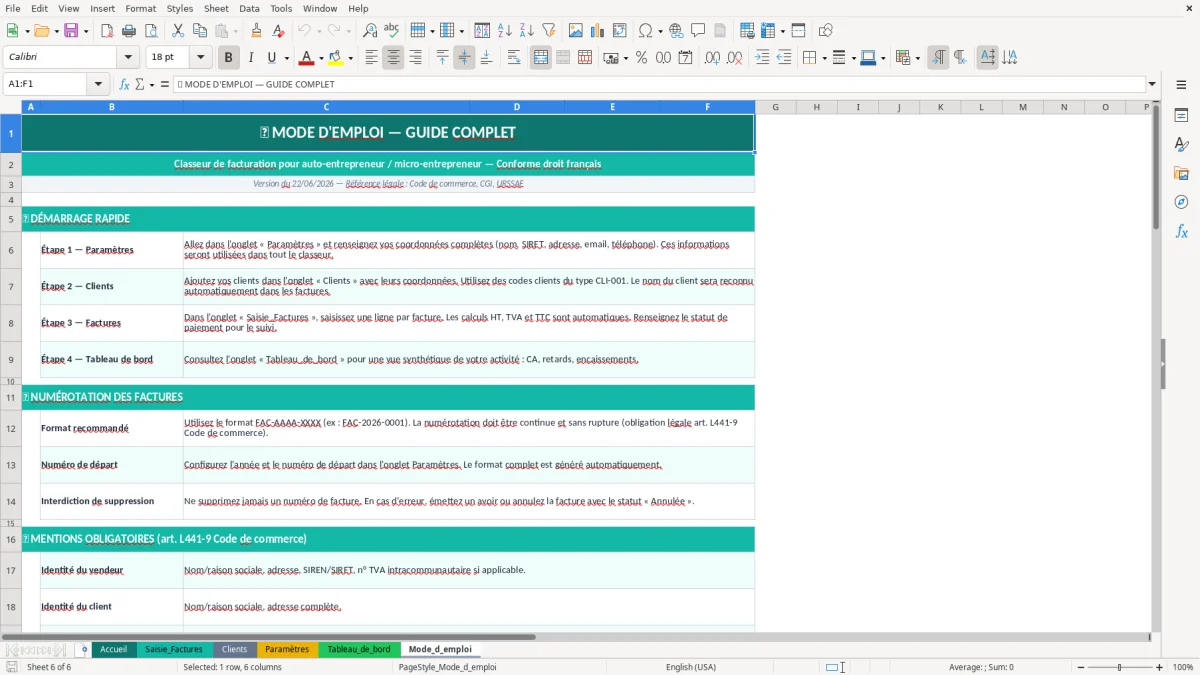Screen dimensions: 1200x675
Task: Select column C header
Action: click(326, 107)
